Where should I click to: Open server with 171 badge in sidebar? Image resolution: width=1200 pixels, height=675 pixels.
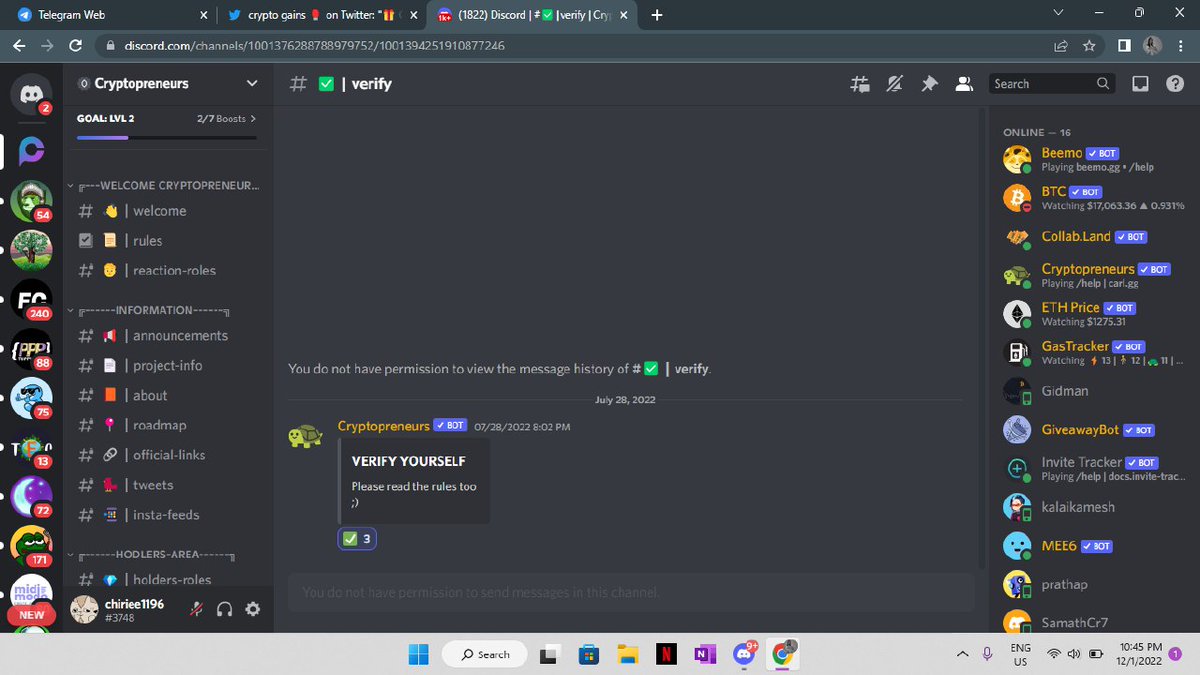[x=32, y=546]
